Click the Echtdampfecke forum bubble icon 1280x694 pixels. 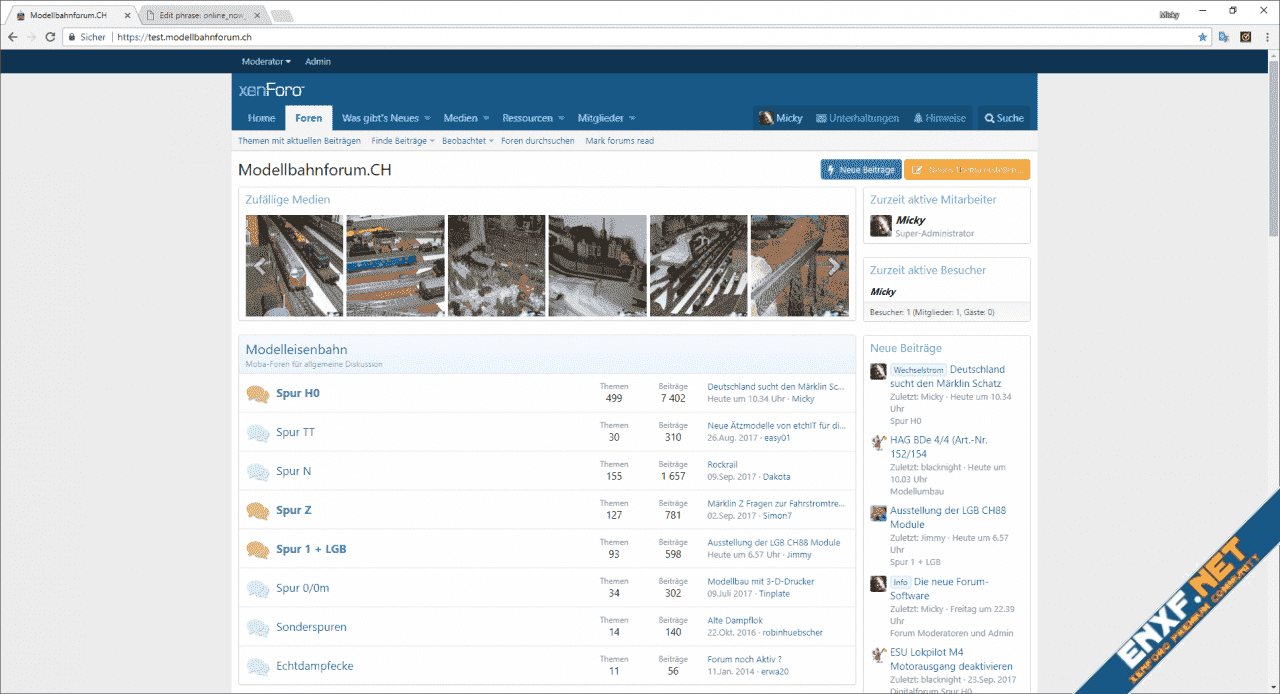(258, 667)
